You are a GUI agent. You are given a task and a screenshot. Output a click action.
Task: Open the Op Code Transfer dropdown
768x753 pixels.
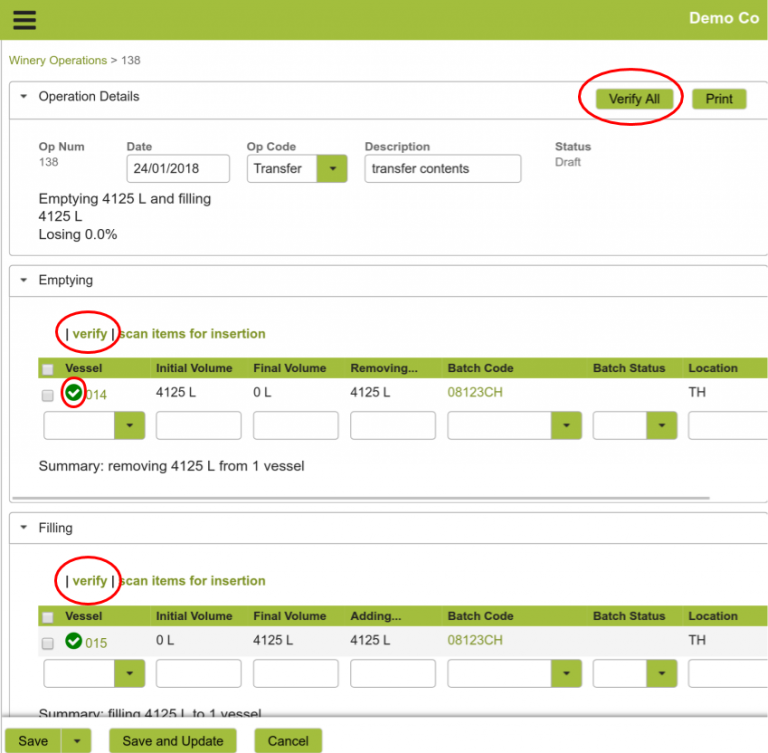coord(331,169)
